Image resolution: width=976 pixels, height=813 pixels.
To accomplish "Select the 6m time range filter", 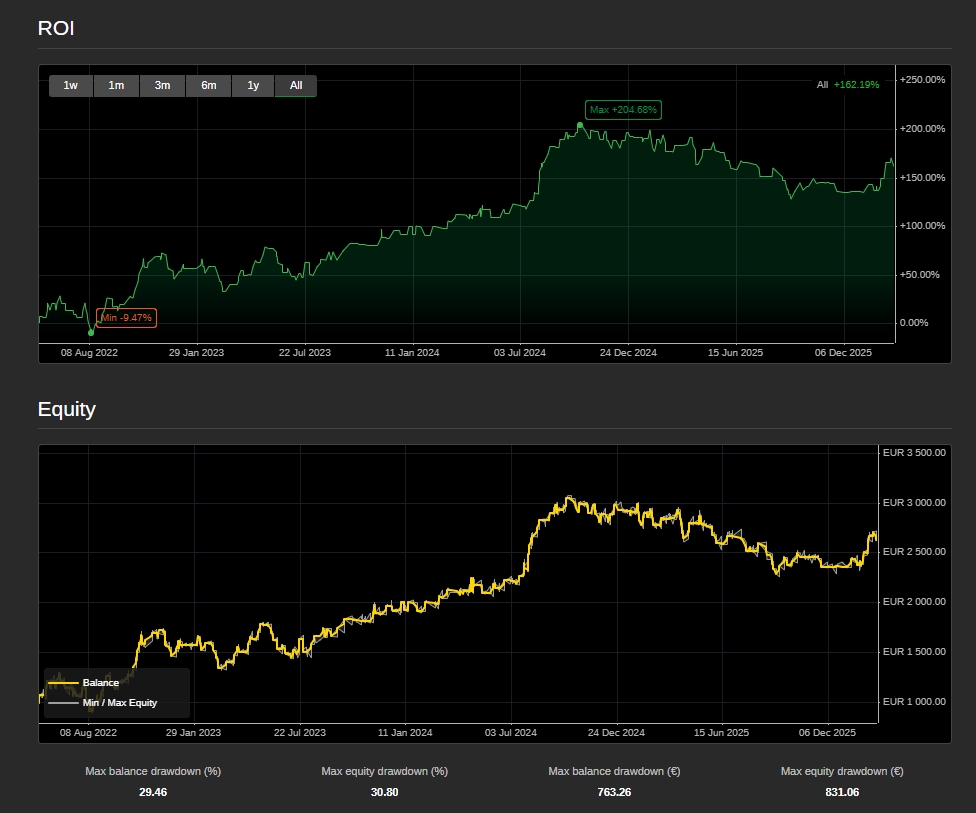I will point(208,86).
